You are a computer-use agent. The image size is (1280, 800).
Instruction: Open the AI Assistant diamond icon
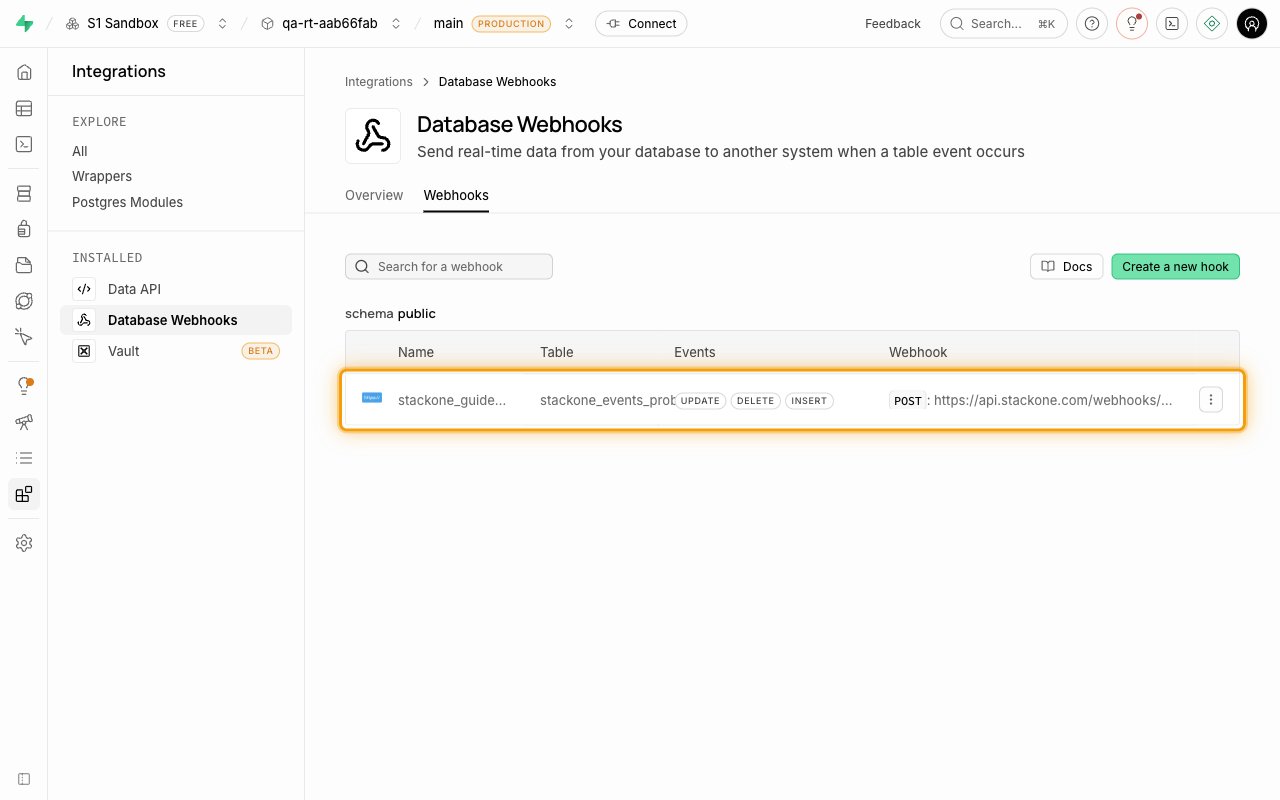coord(1211,24)
